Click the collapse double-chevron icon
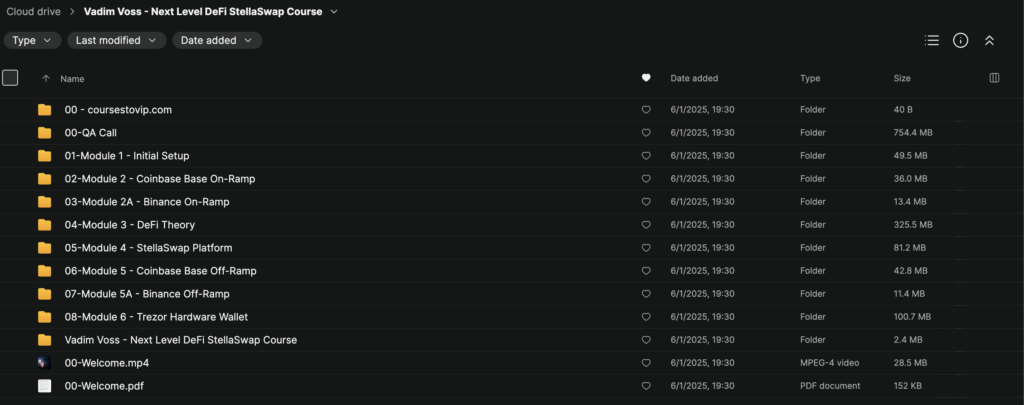1024x405 pixels. tap(989, 41)
